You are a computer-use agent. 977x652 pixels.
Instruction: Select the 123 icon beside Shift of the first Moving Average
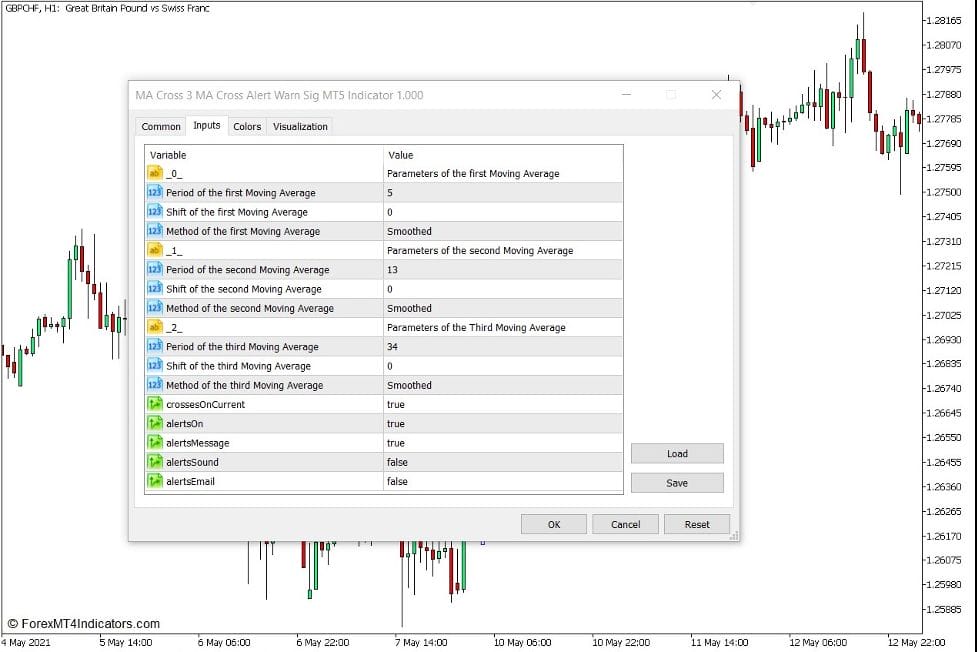point(157,211)
